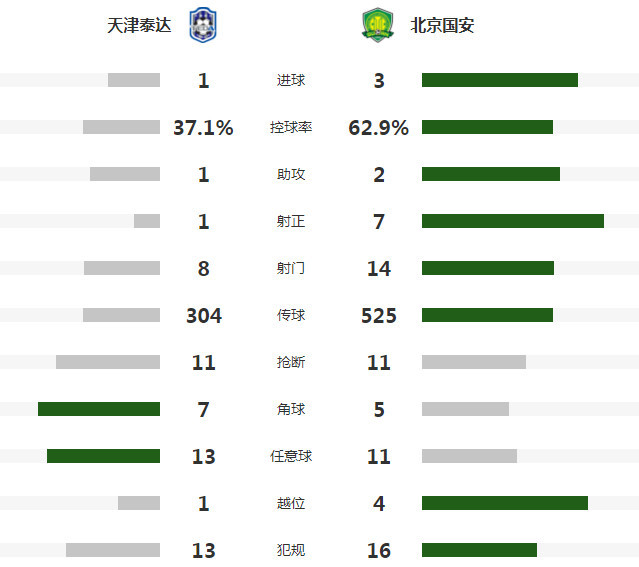
Task: Click Guoan's green goals bar for 3
Action: [x=500, y=80]
